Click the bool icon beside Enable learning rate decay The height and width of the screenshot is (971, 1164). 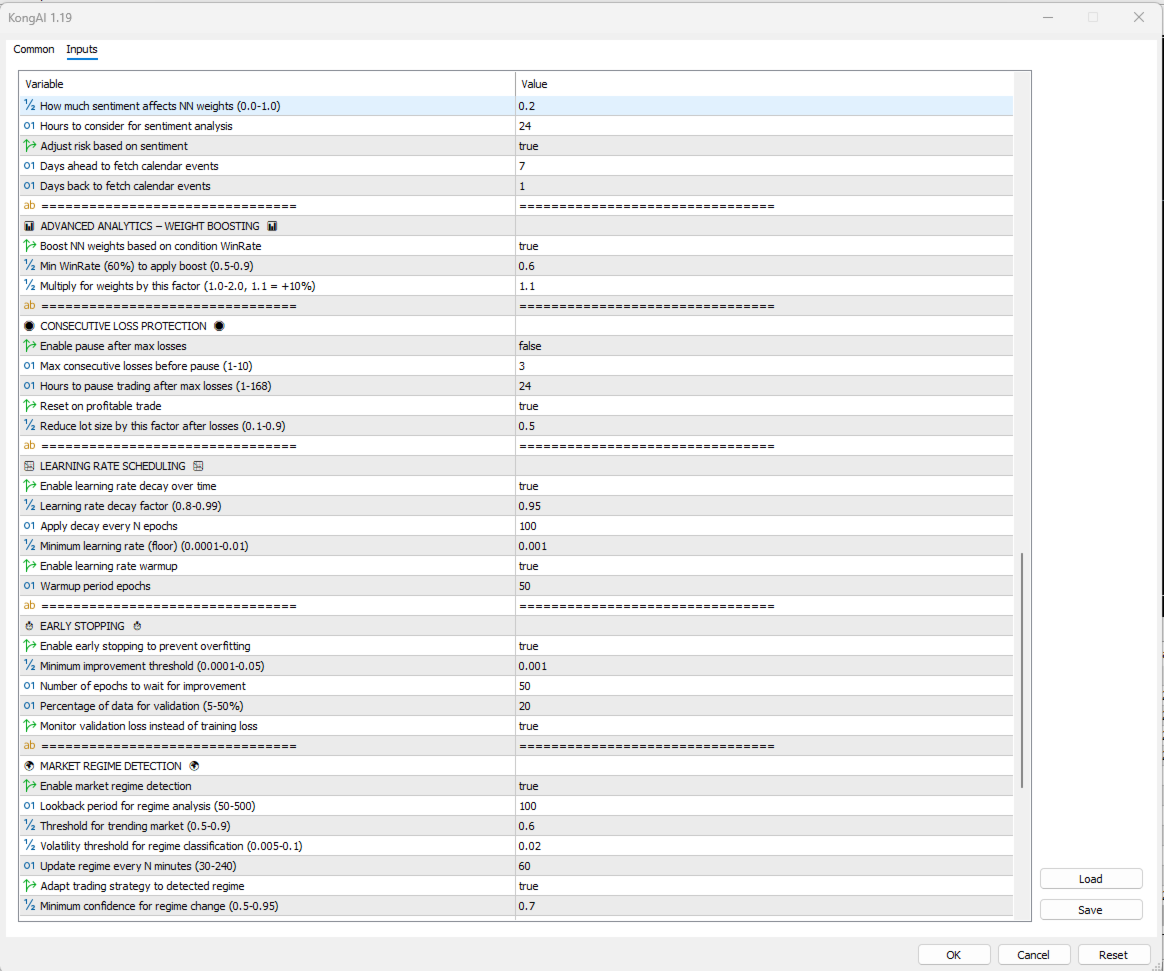pyautogui.click(x=29, y=486)
